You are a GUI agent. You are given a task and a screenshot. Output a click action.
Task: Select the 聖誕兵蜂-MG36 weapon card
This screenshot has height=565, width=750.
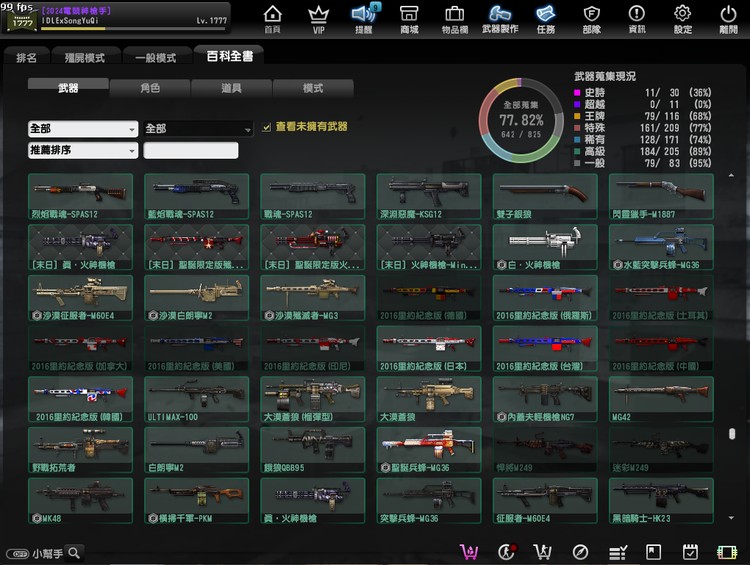429,450
